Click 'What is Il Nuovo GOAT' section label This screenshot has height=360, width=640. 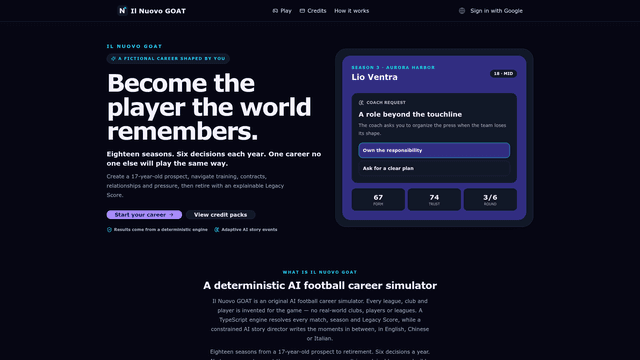tap(320, 272)
